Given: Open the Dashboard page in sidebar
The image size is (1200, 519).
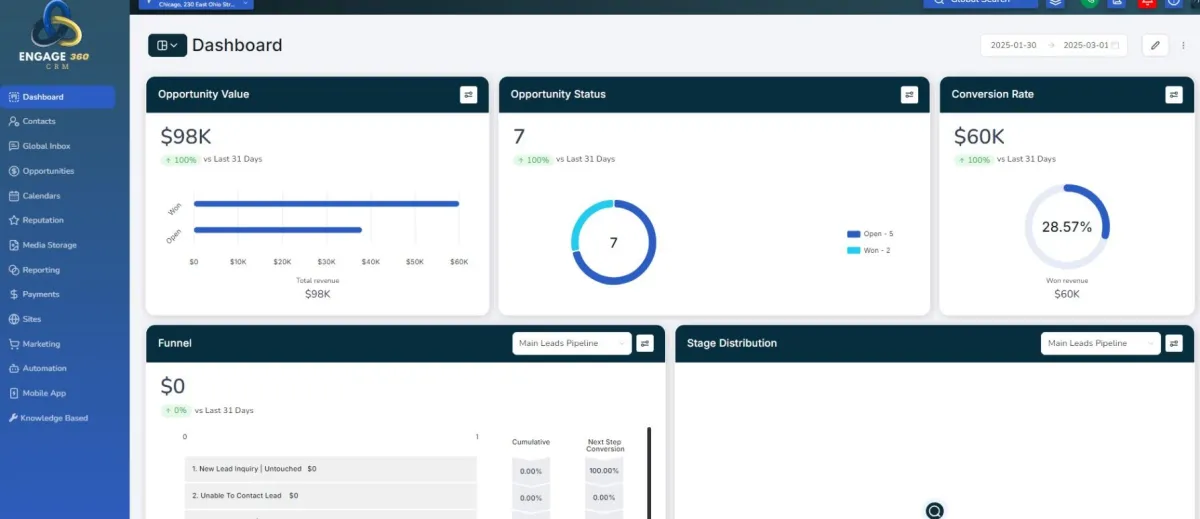Looking at the screenshot, I should (x=58, y=97).
